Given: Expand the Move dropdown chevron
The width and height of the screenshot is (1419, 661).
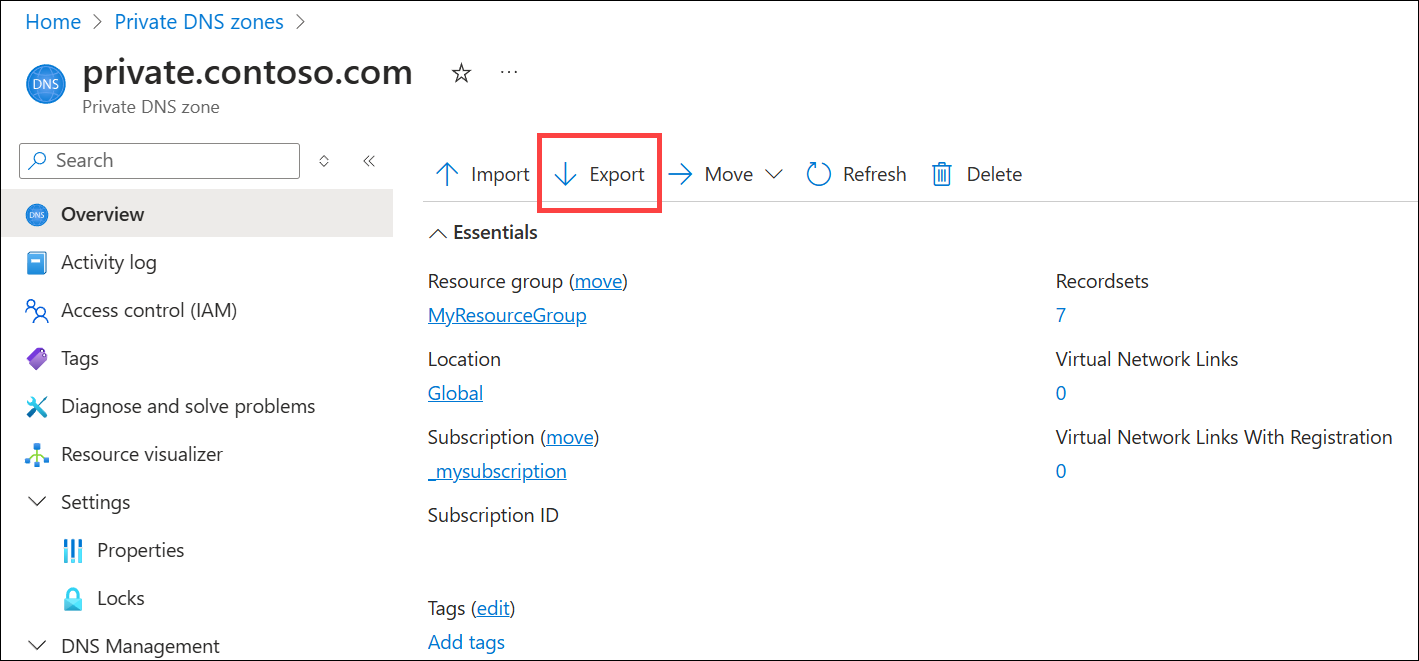Looking at the screenshot, I should click(x=773, y=174).
